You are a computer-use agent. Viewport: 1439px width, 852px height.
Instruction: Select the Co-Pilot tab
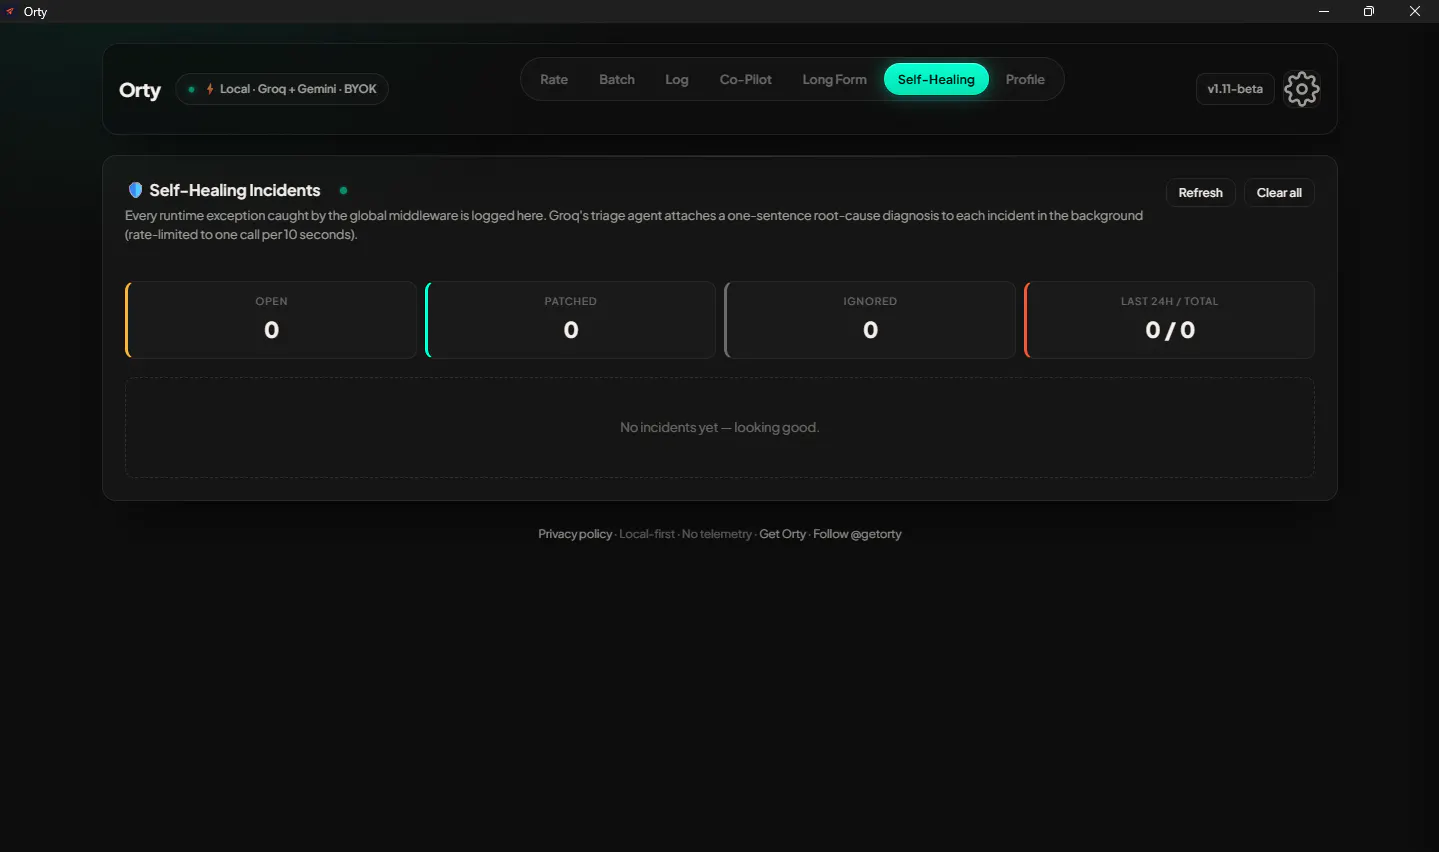(x=746, y=79)
